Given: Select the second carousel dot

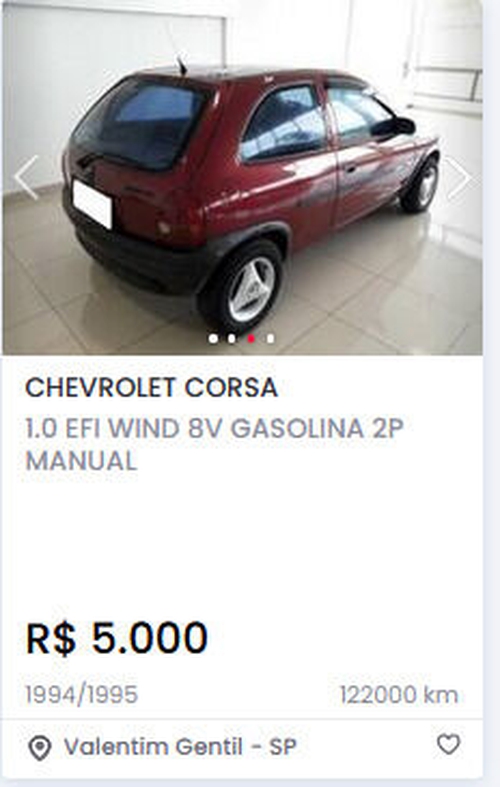Looking at the screenshot, I should click(x=231, y=339).
